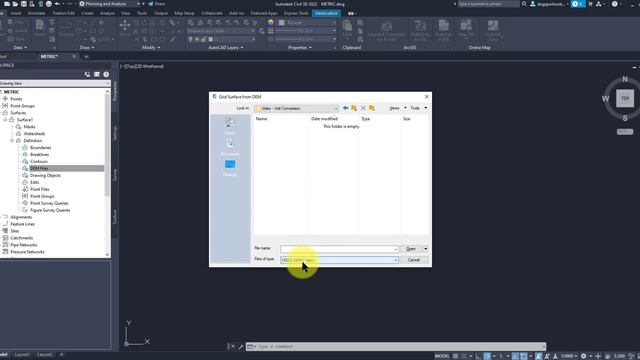Sort files by Size column
The height and width of the screenshot is (360, 640).
coord(407,119)
